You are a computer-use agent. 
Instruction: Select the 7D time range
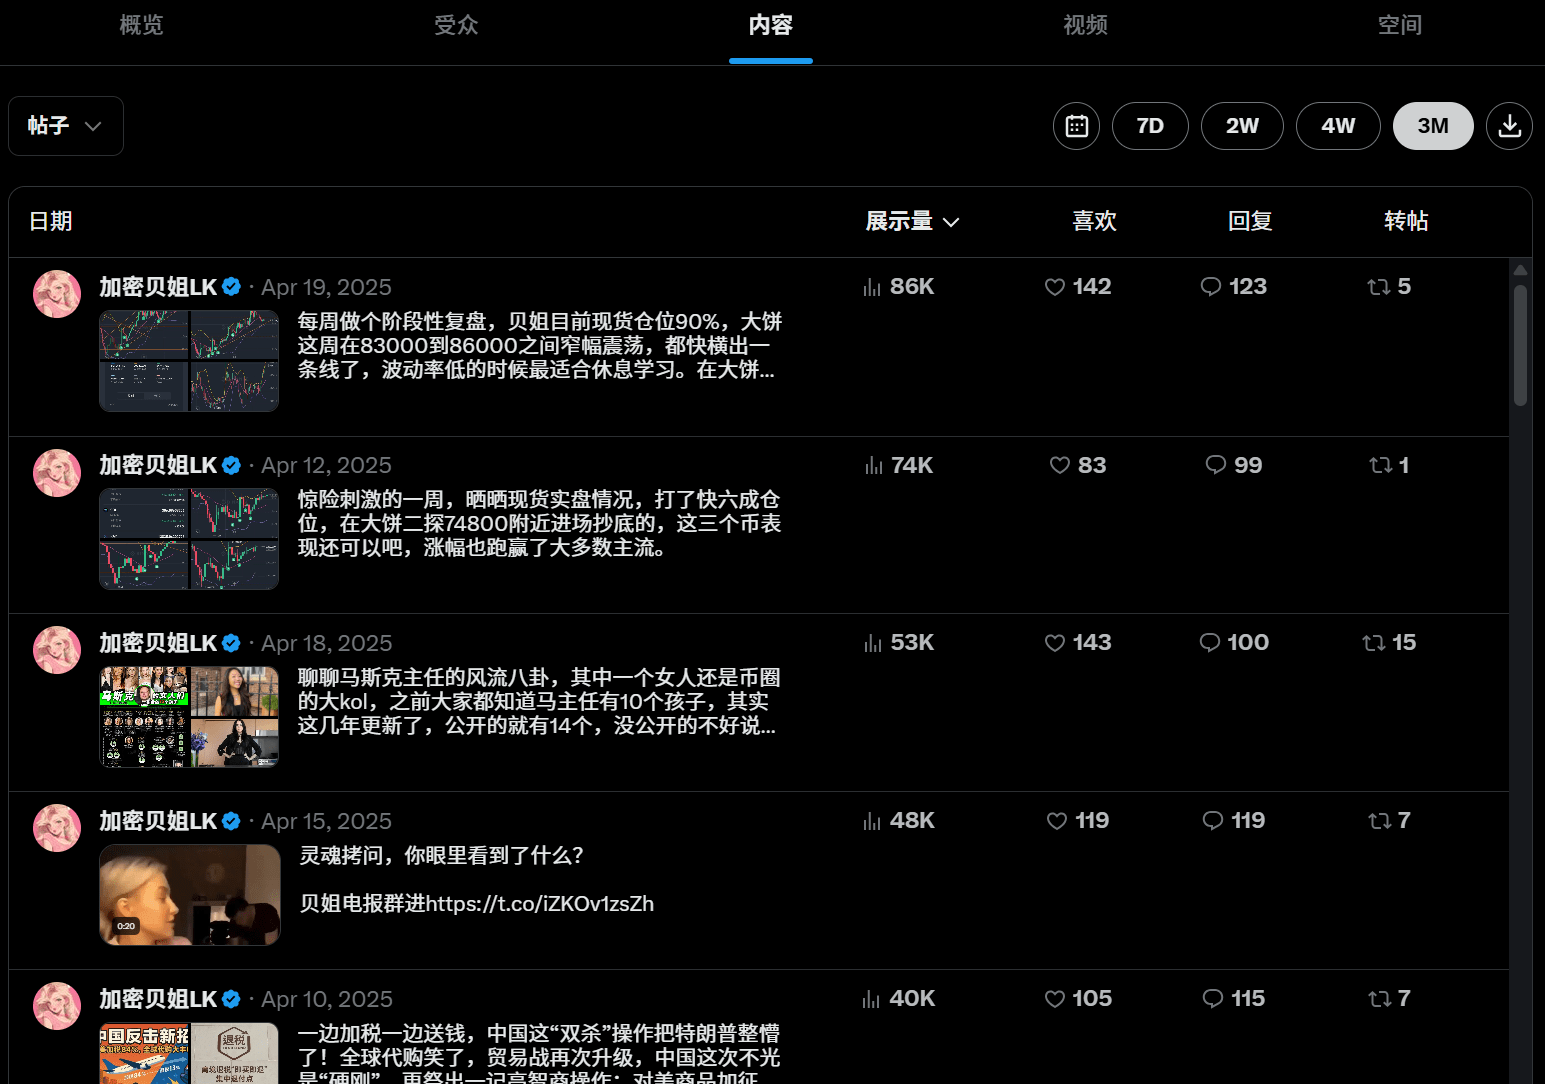tap(1150, 126)
